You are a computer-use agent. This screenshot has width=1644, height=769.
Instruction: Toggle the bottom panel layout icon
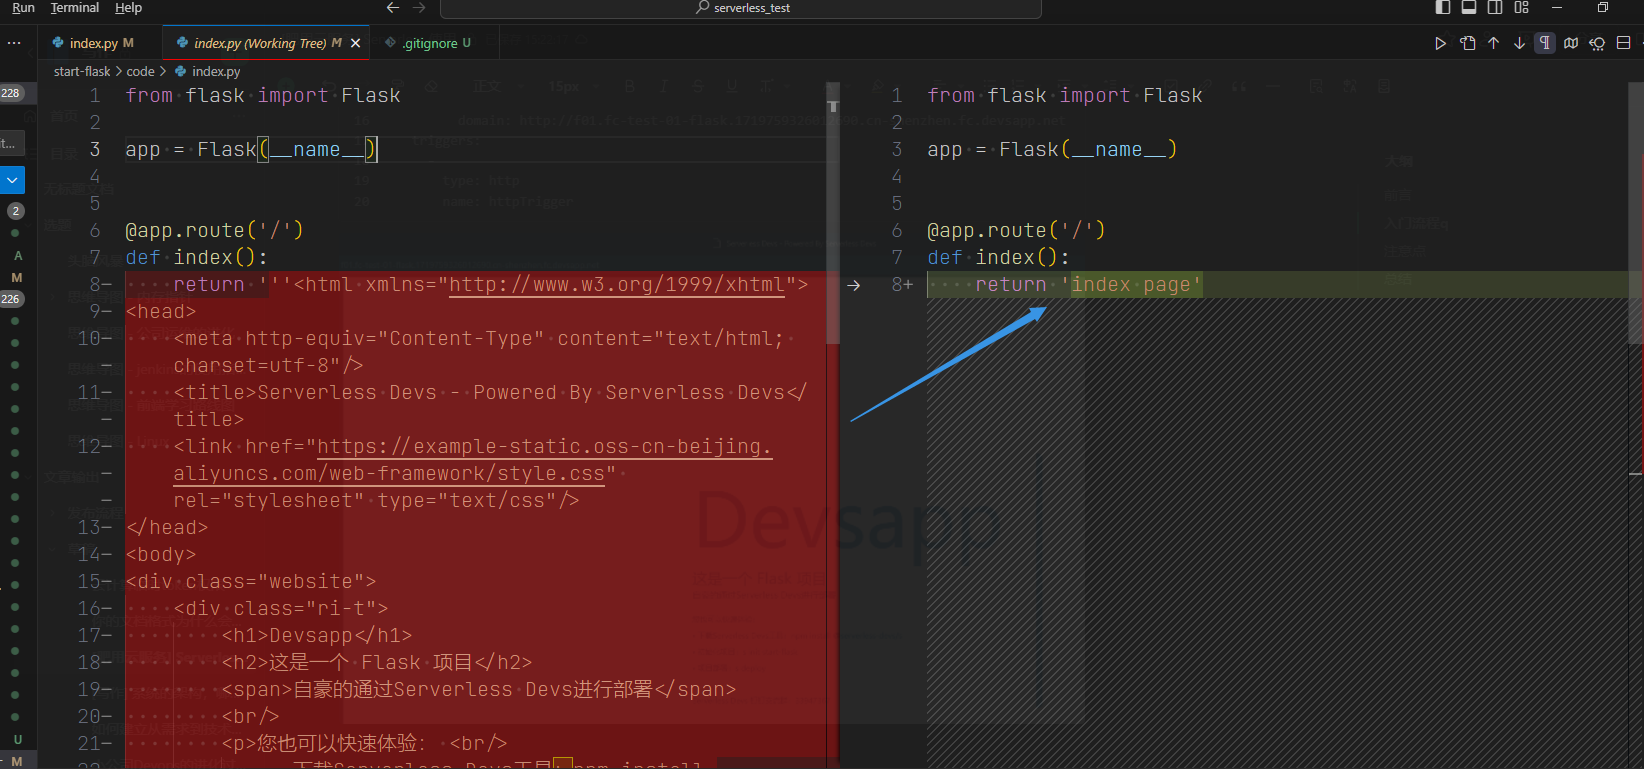tap(1469, 8)
